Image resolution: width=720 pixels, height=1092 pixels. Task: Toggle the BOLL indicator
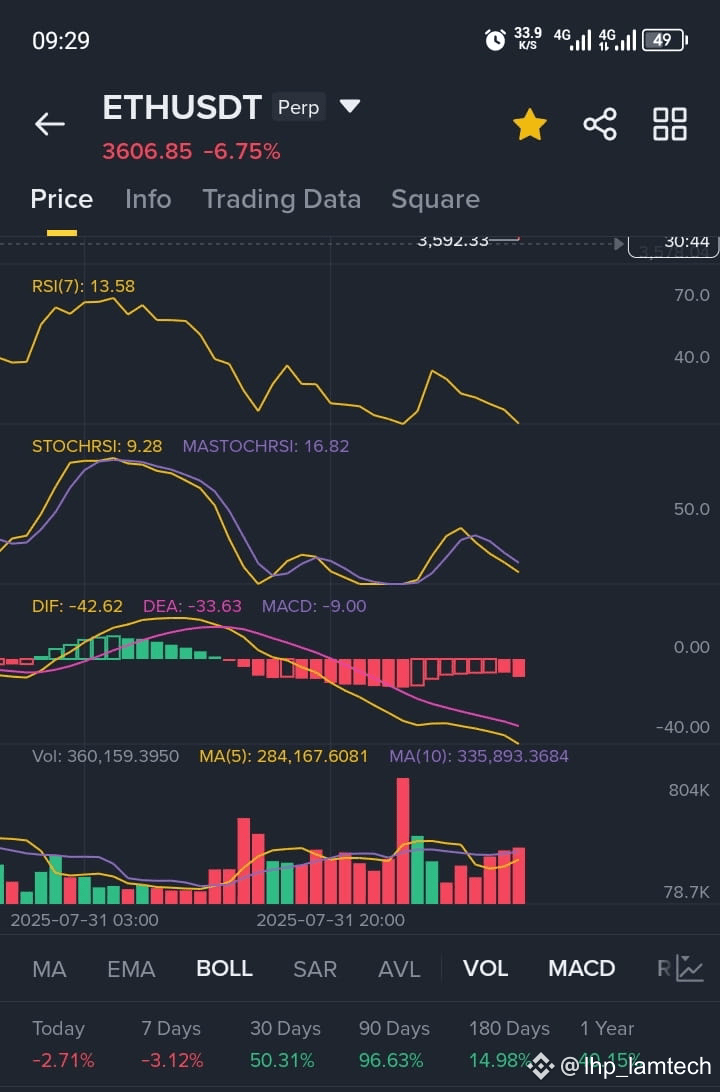(x=224, y=969)
